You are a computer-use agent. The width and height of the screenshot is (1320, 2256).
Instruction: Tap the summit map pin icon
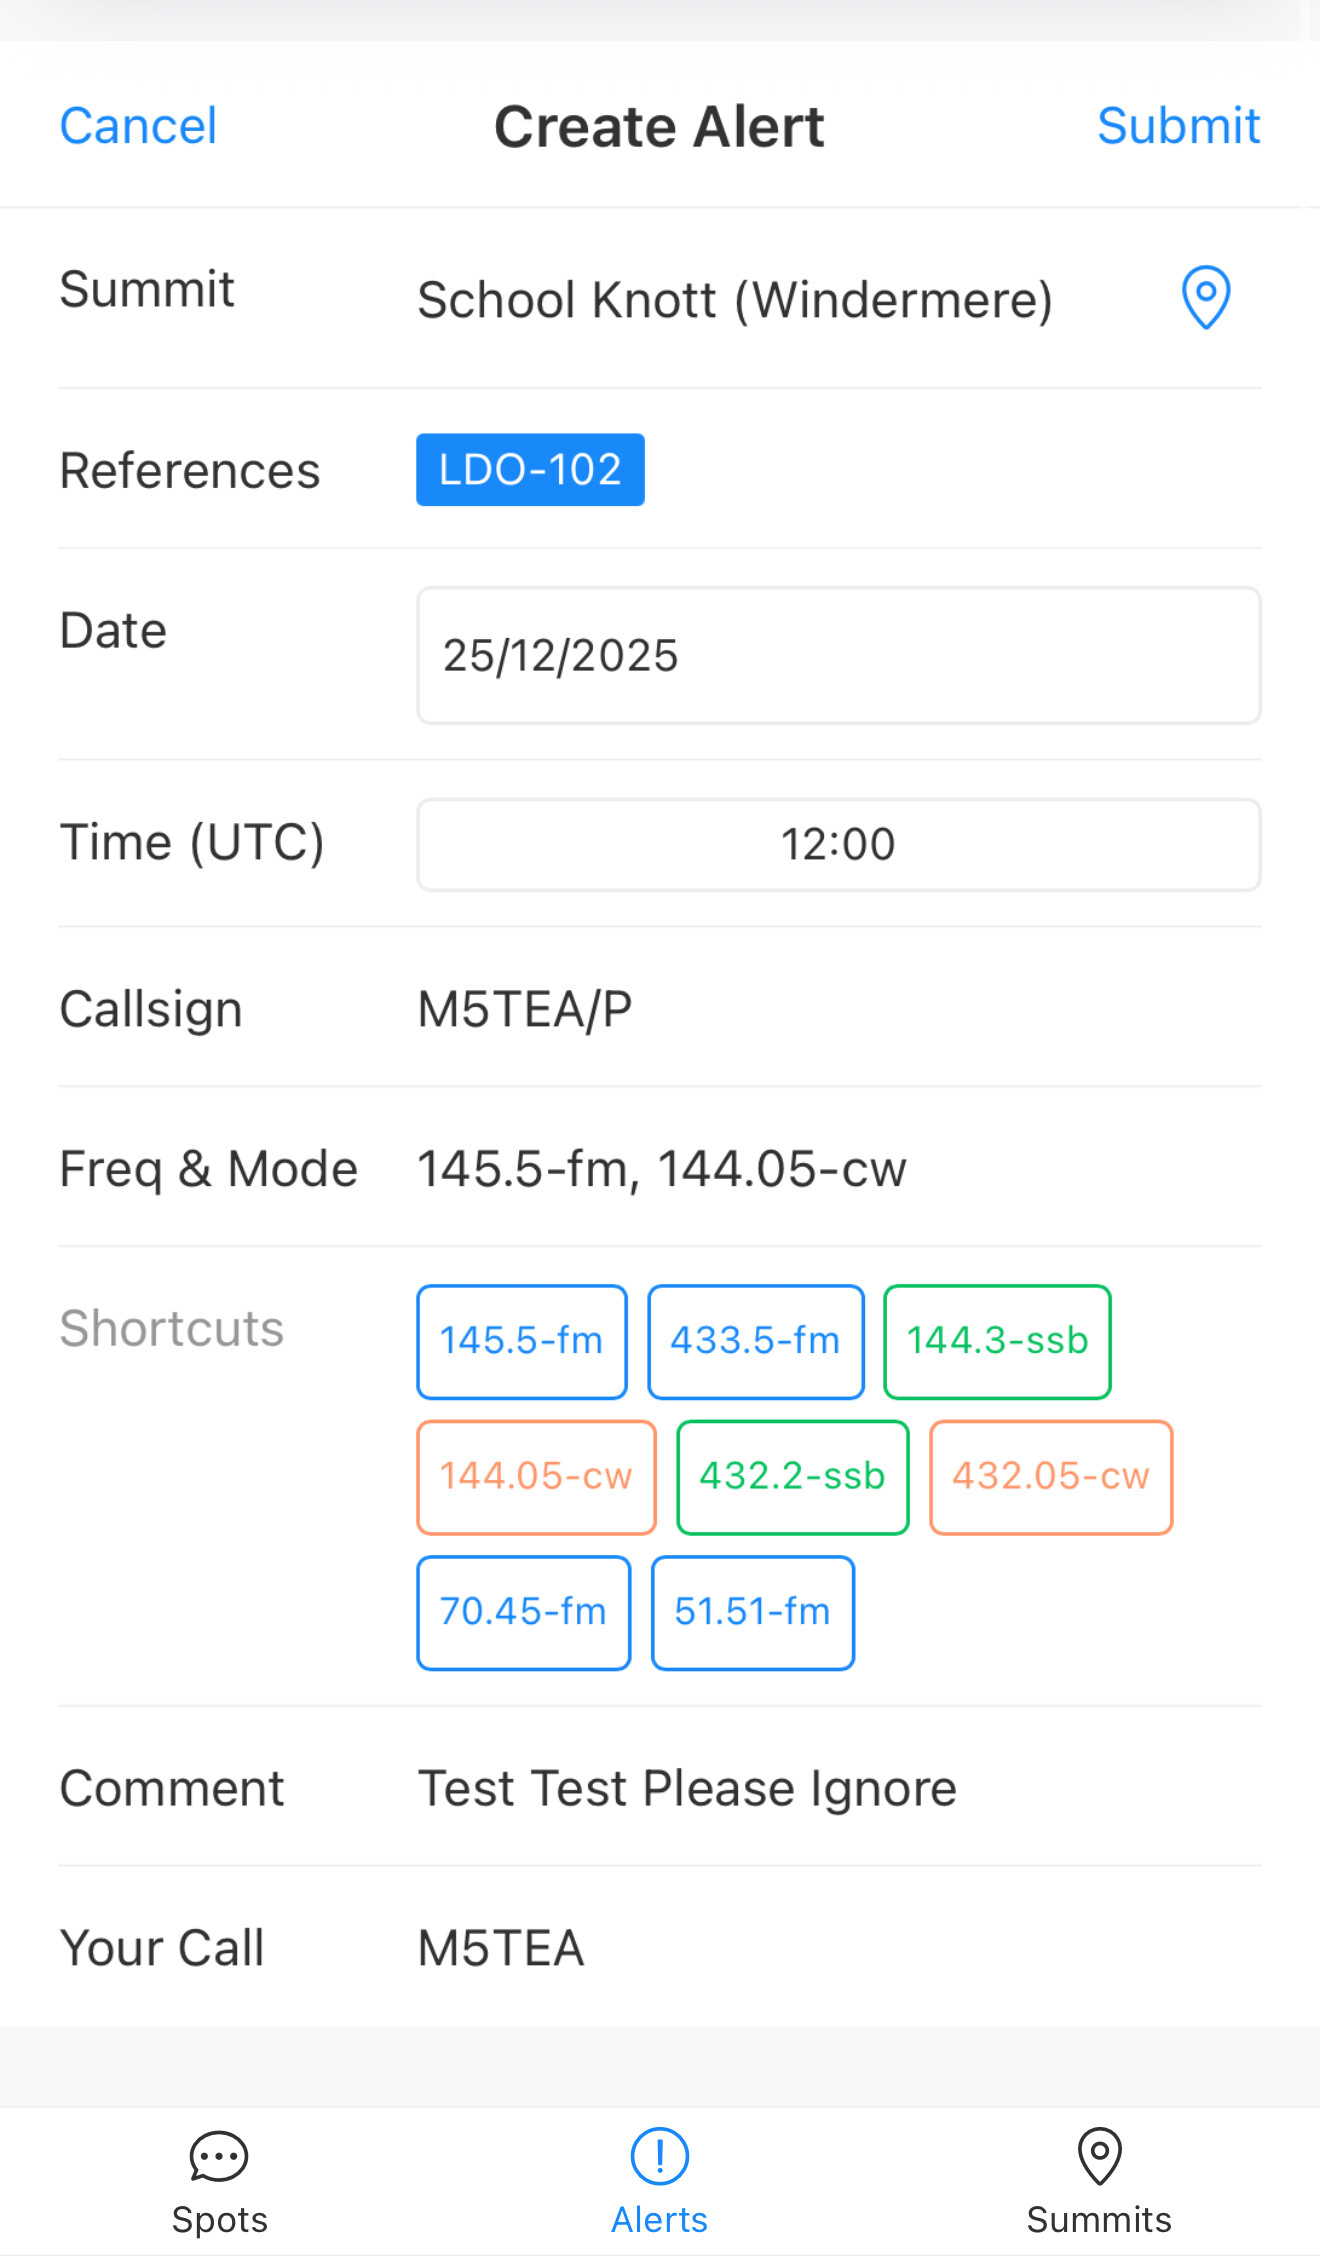click(1205, 298)
